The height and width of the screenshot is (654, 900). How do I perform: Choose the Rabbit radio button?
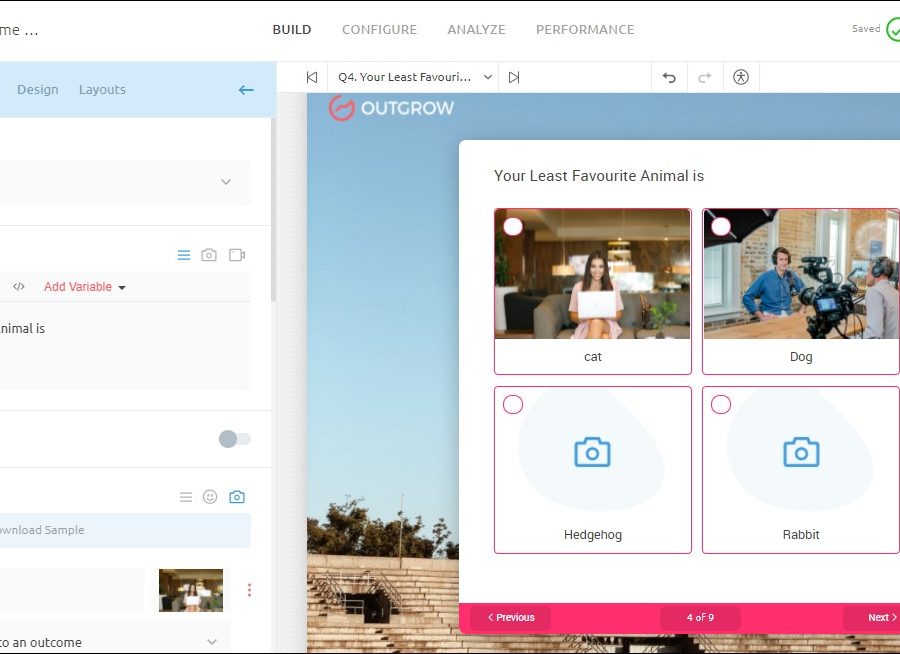(721, 405)
